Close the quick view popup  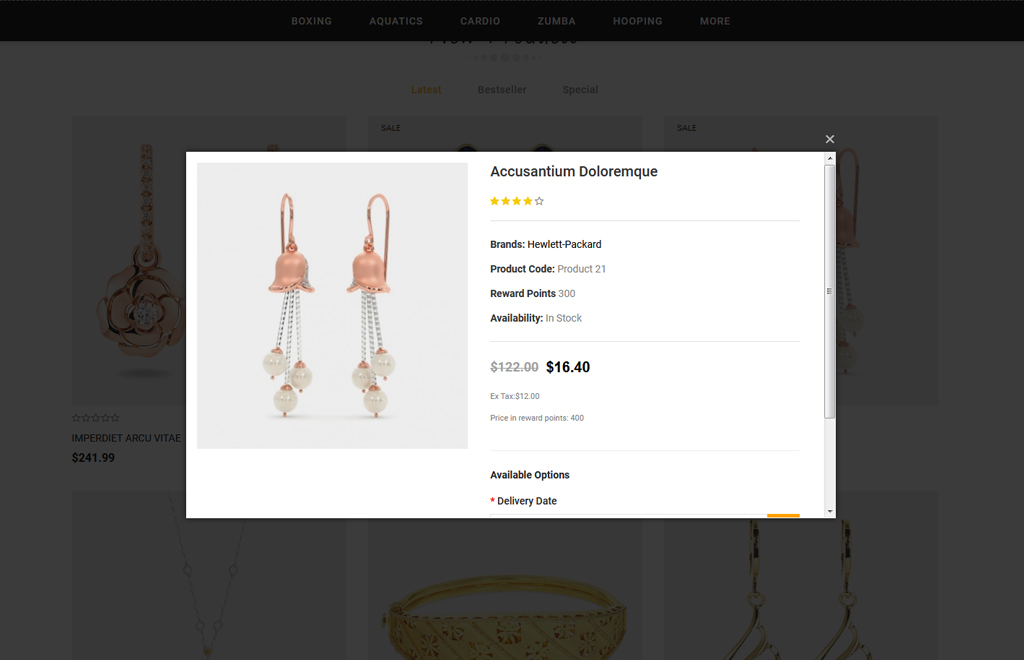[x=829, y=139]
